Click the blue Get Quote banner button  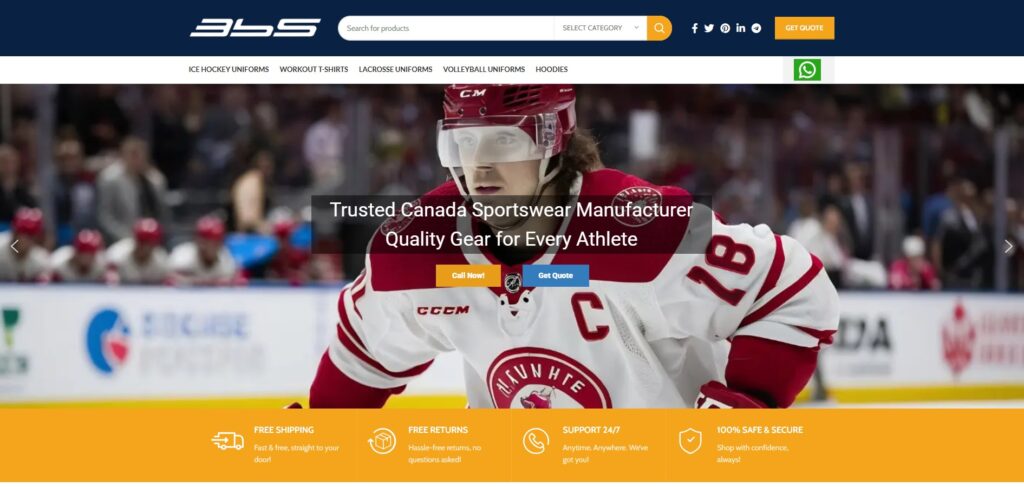click(556, 275)
